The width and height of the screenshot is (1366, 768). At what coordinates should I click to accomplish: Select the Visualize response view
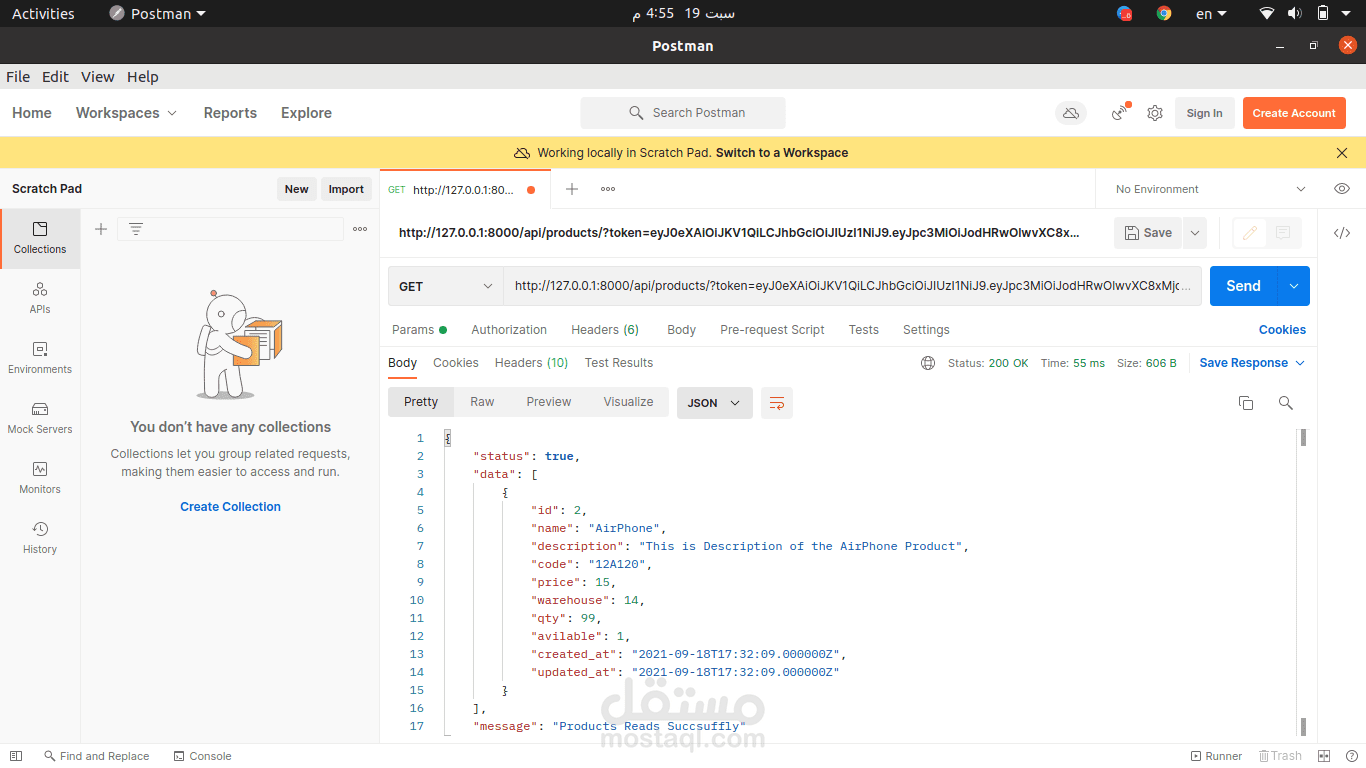click(x=628, y=402)
